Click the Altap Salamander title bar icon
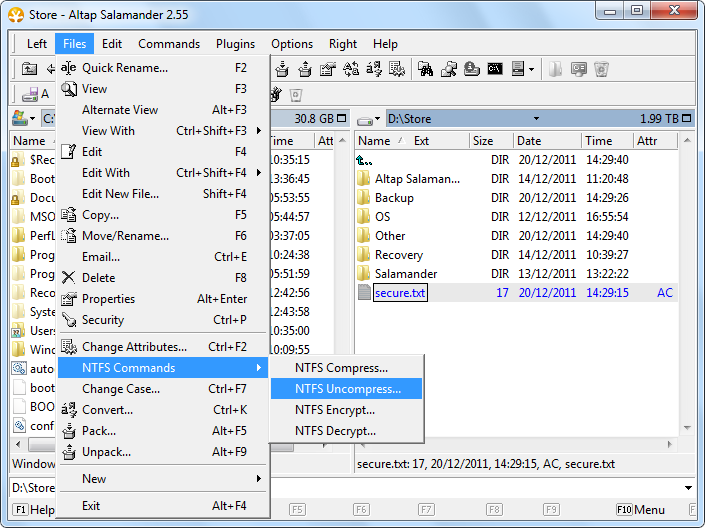This screenshot has height=528, width=705. coord(16,15)
